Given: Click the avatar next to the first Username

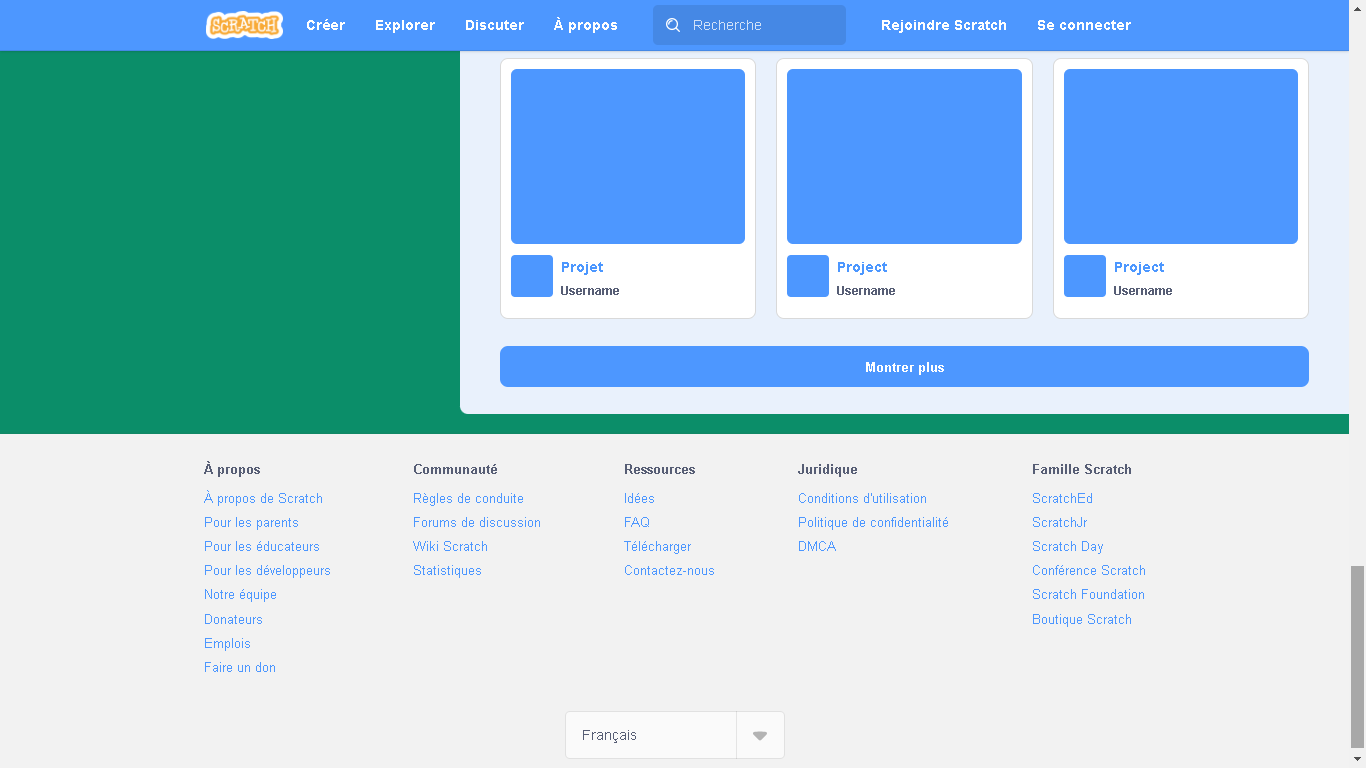Looking at the screenshot, I should tap(531, 276).
